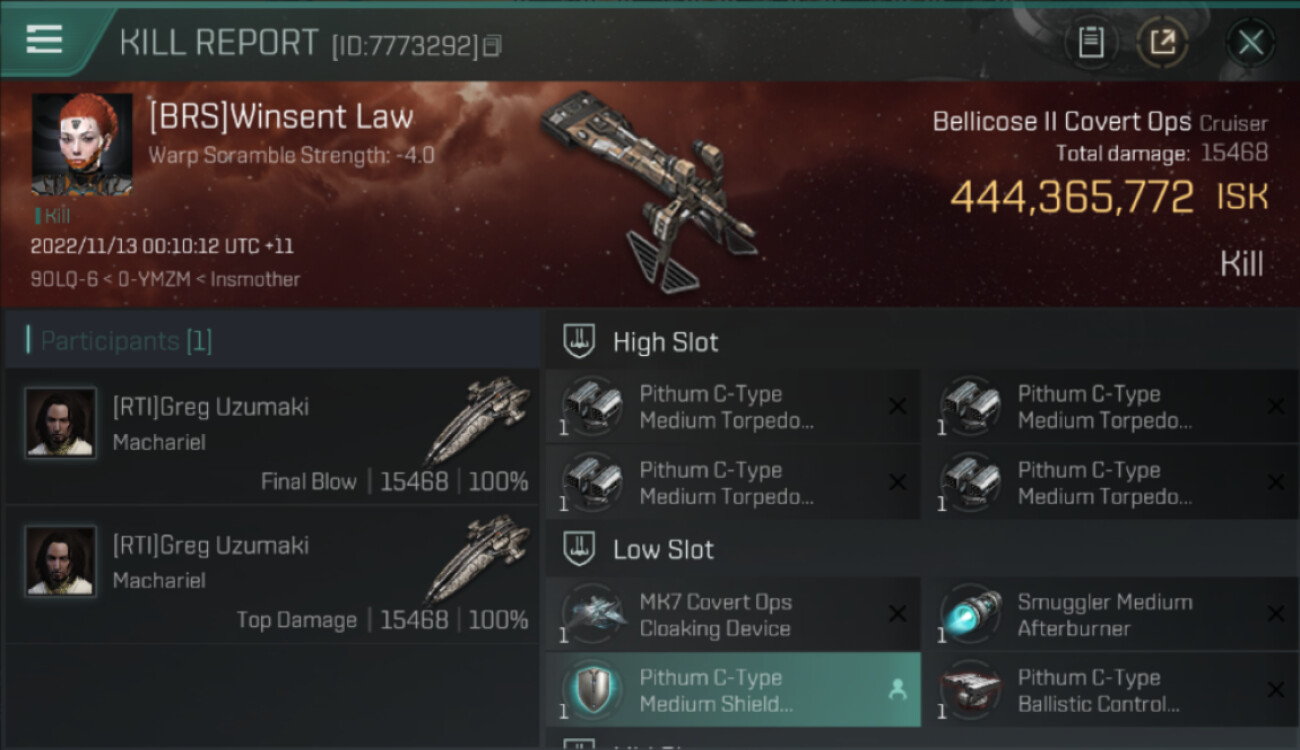Click the X mark on Cloaking Device row

click(897, 614)
